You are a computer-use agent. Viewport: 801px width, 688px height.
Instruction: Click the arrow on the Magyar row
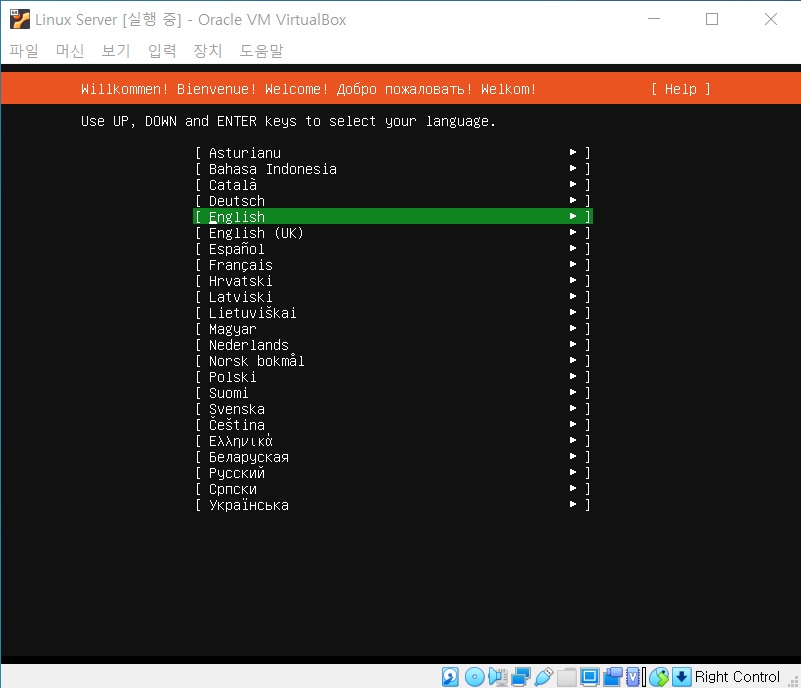pos(573,328)
